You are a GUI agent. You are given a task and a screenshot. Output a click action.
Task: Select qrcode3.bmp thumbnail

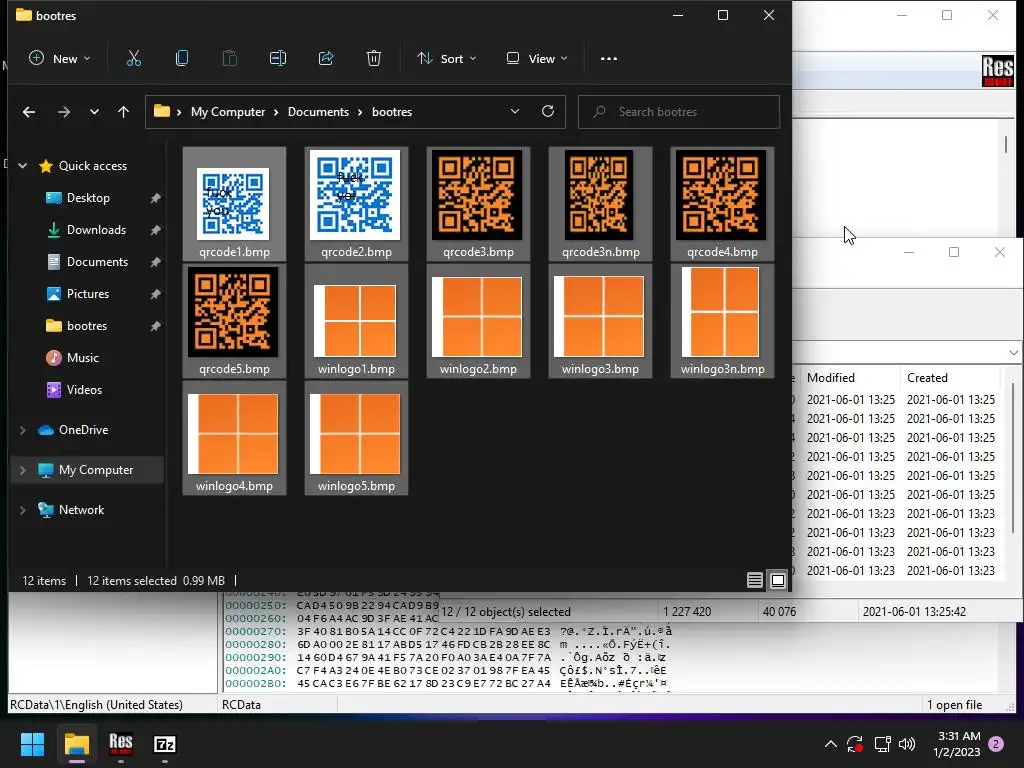(x=478, y=204)
